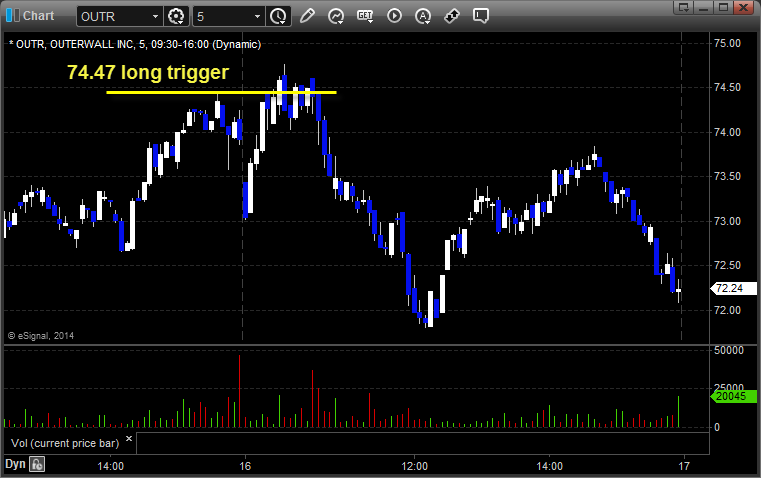Click the 20045 volume value marker

point(733,396)
